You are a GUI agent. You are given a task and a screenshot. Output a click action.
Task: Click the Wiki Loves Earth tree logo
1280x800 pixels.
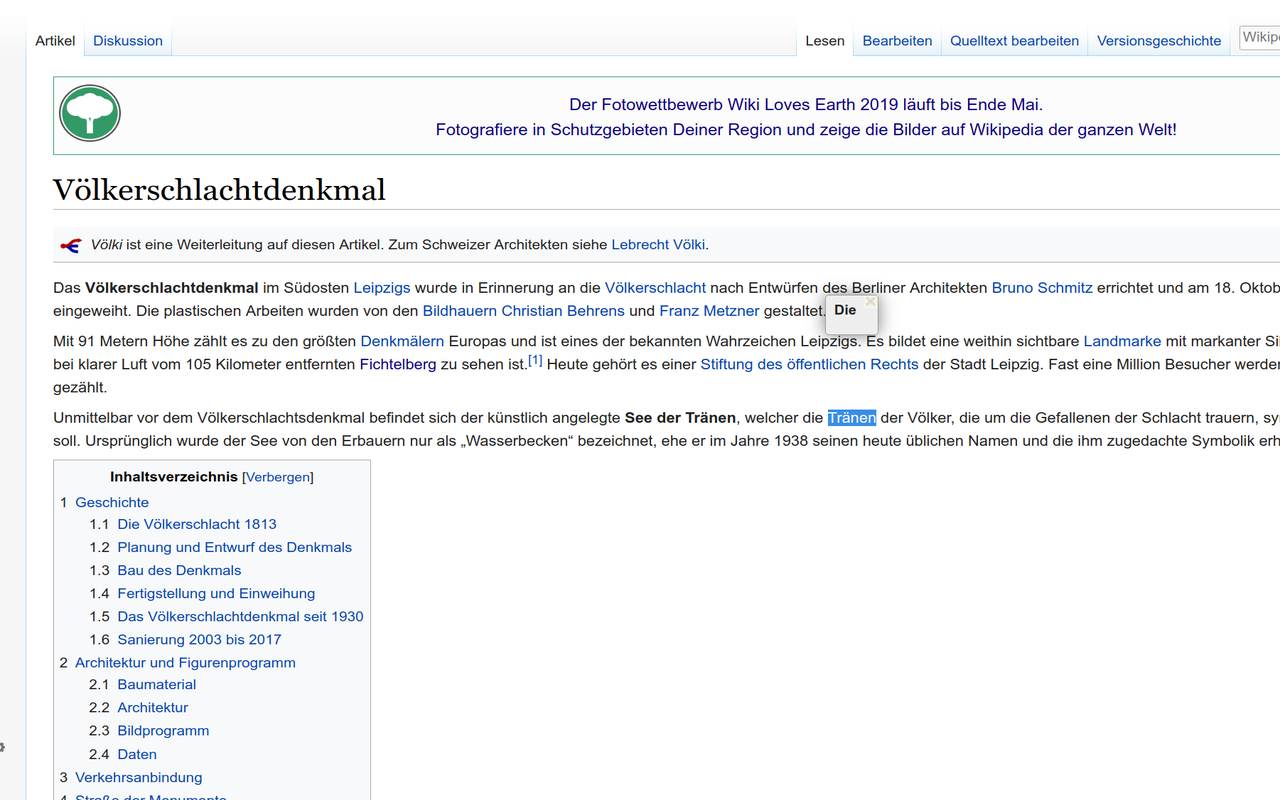(90, 113)
